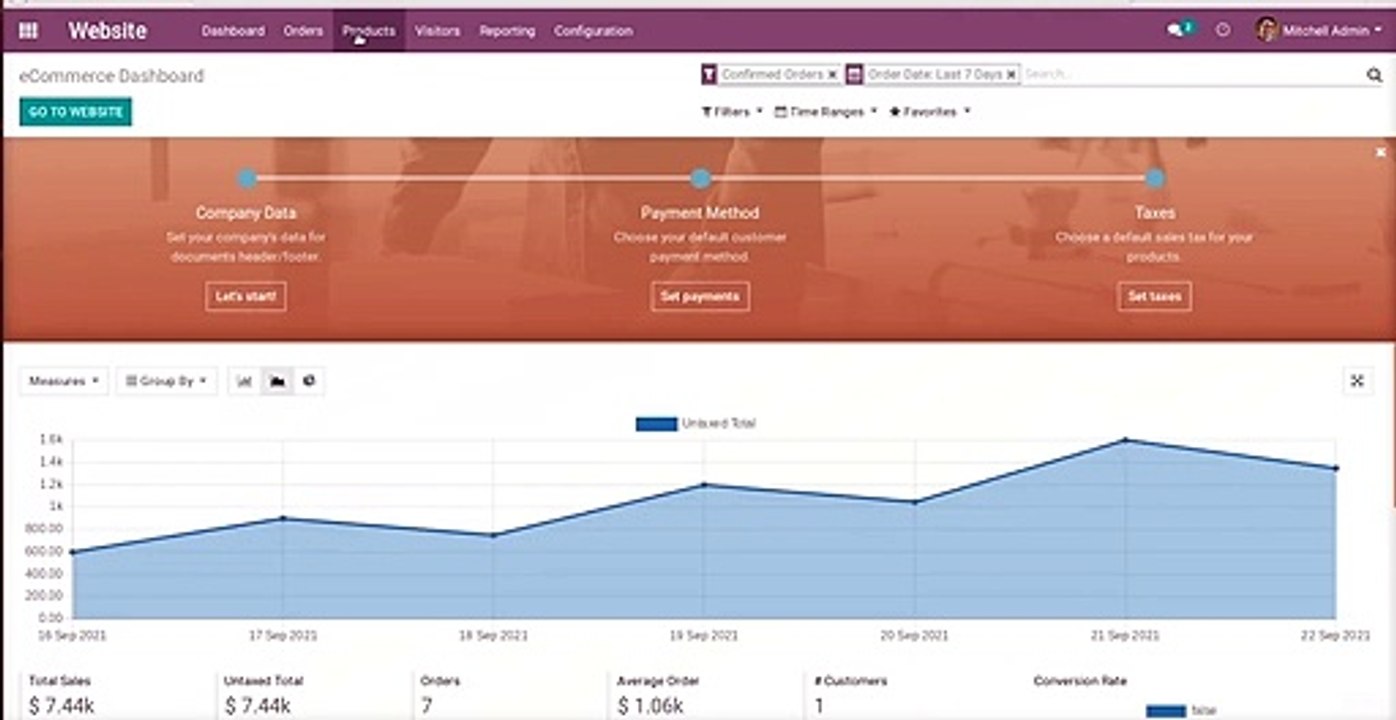Screen dimensions: 1396x720
Task: Click the Payment Method step title
Action: pos(700,213)
